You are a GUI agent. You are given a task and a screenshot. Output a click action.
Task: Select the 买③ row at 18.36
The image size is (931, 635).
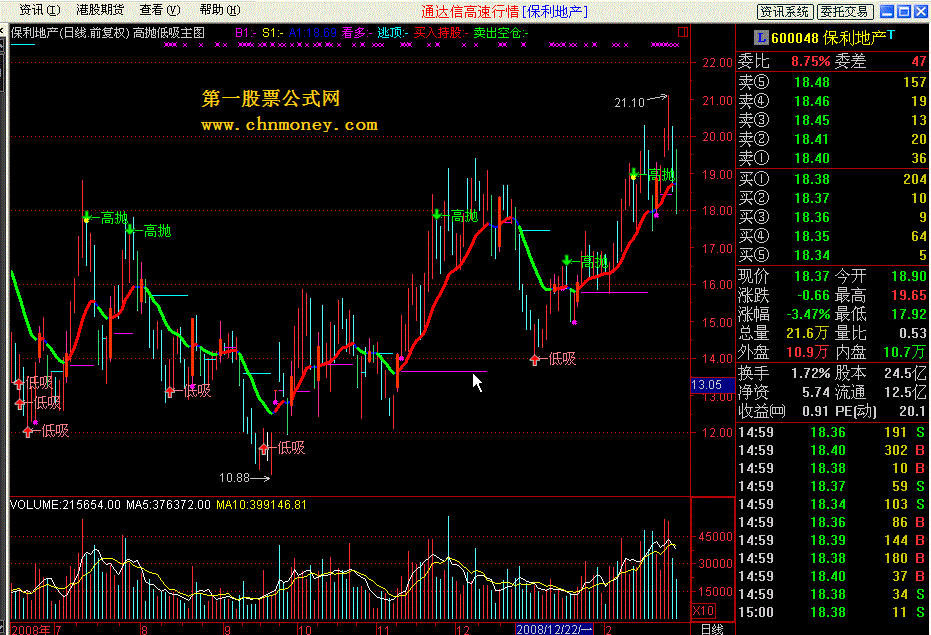click(832, 217)
